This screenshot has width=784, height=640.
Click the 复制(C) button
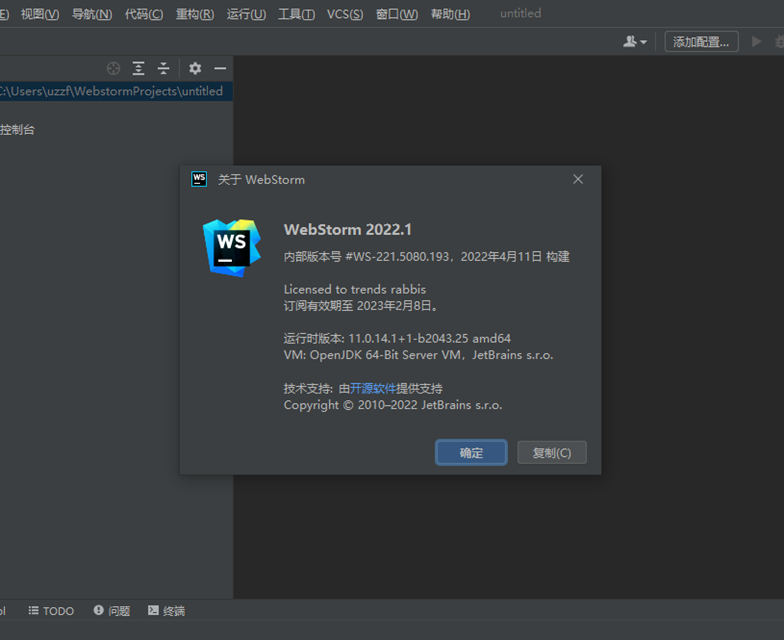coord(552,452)
